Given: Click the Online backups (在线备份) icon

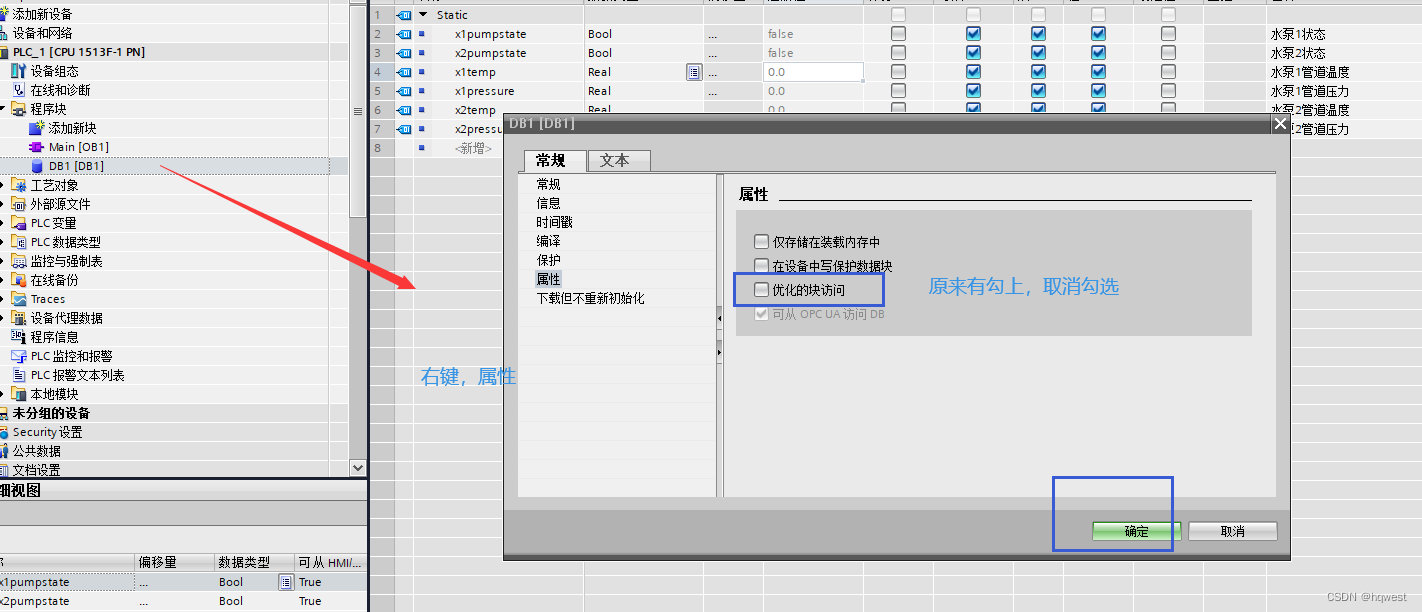Looking at the screenshot, I should click(19, 280).
